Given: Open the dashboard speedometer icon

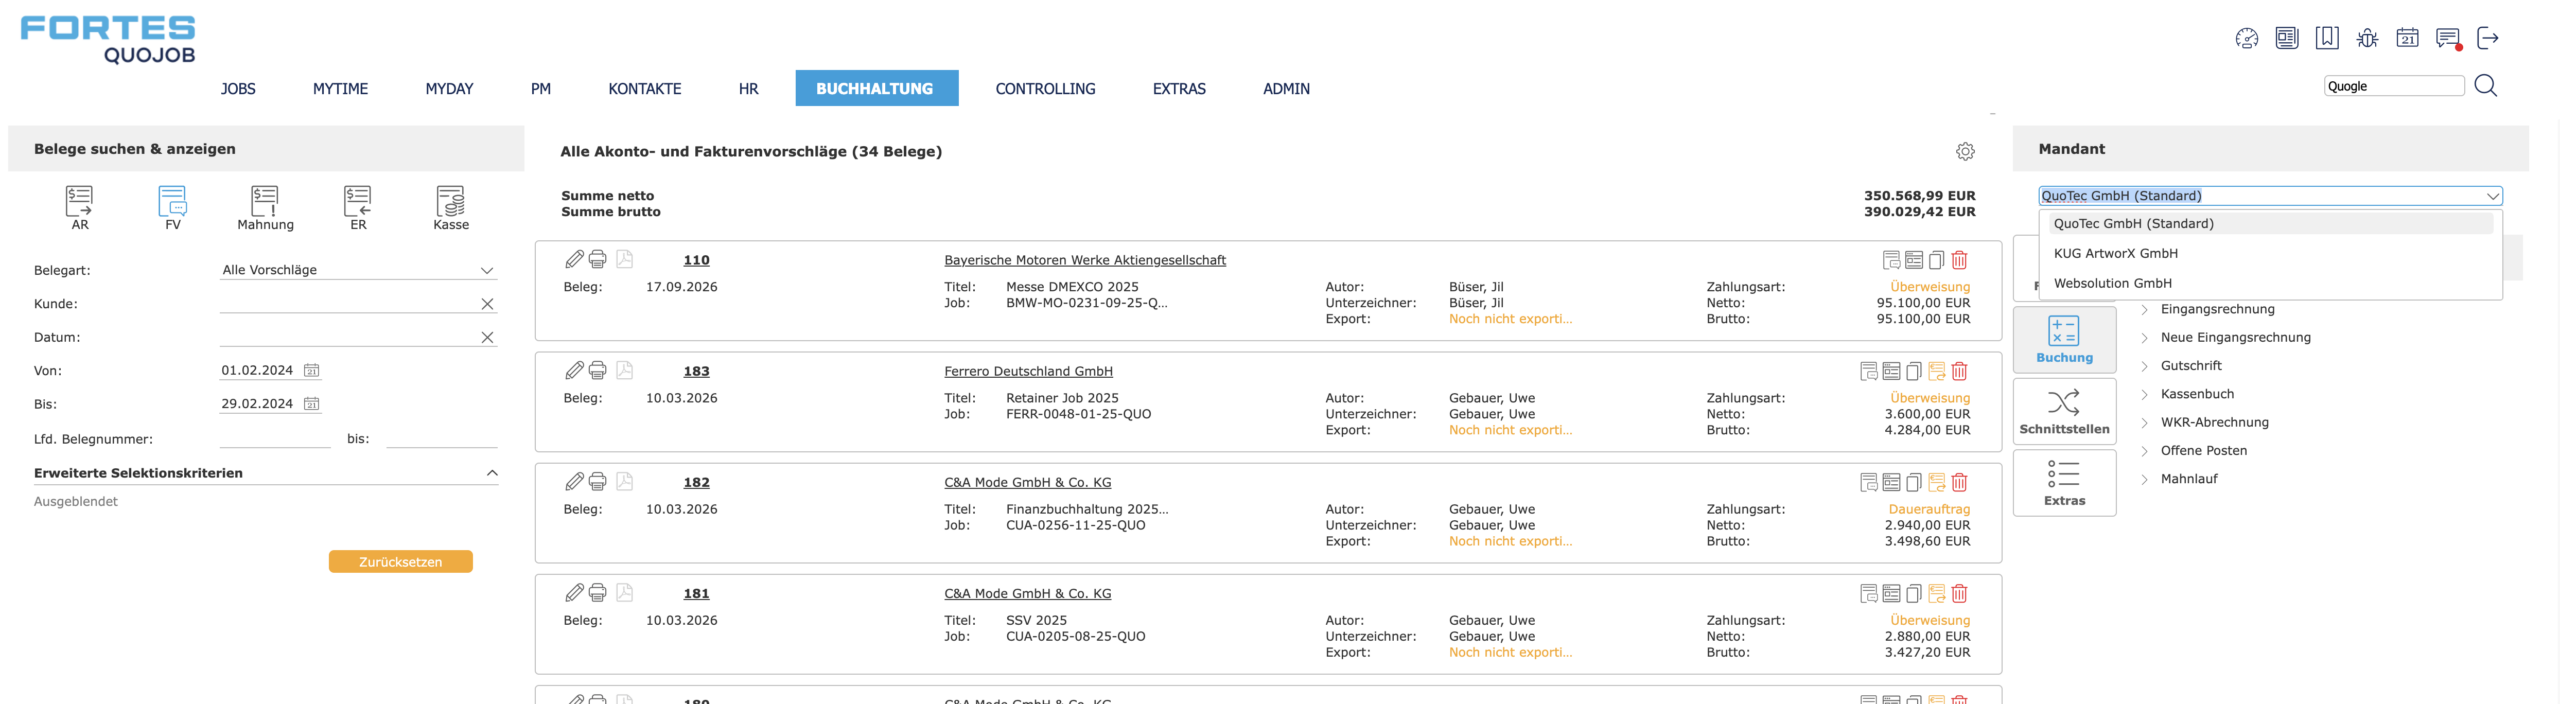Looking at the screenshot, I should (2246, 38).
